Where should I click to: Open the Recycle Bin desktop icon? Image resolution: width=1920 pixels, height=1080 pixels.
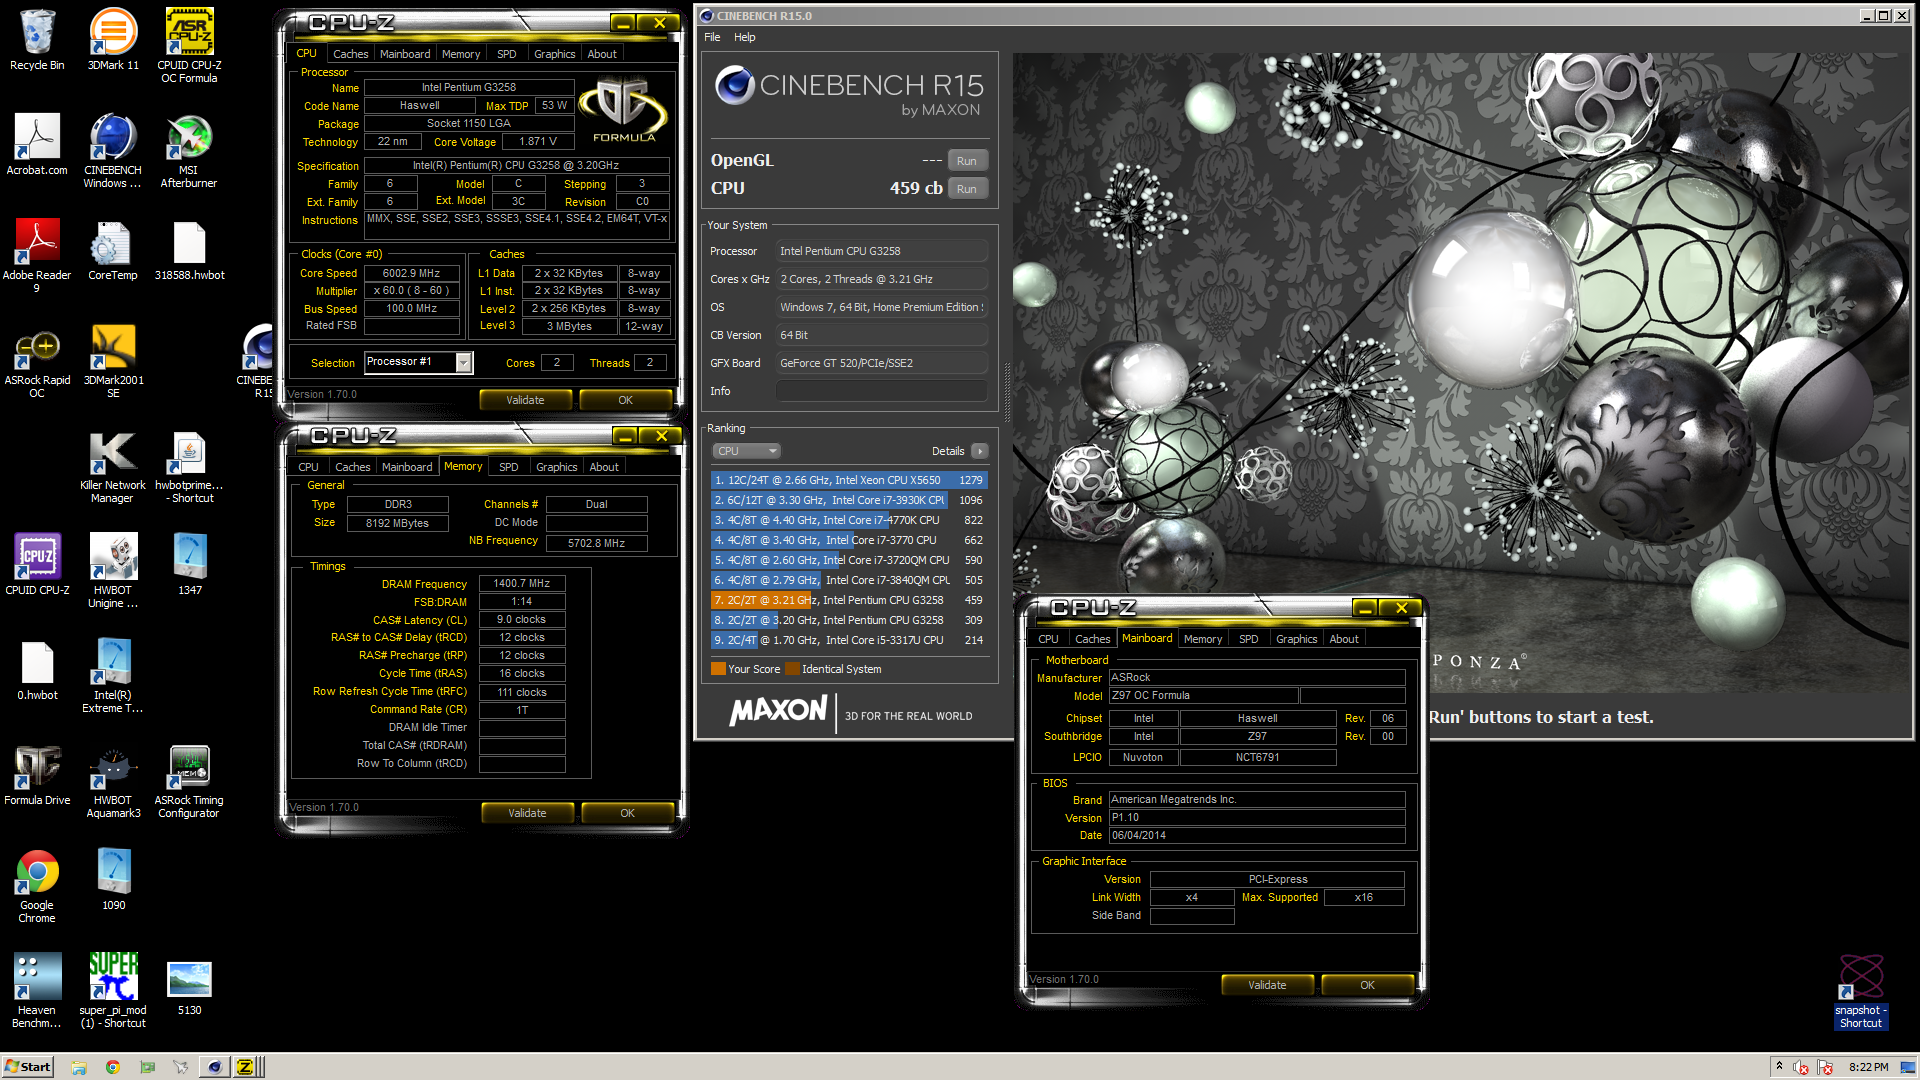pyautogui.click(x=37, y=40)
